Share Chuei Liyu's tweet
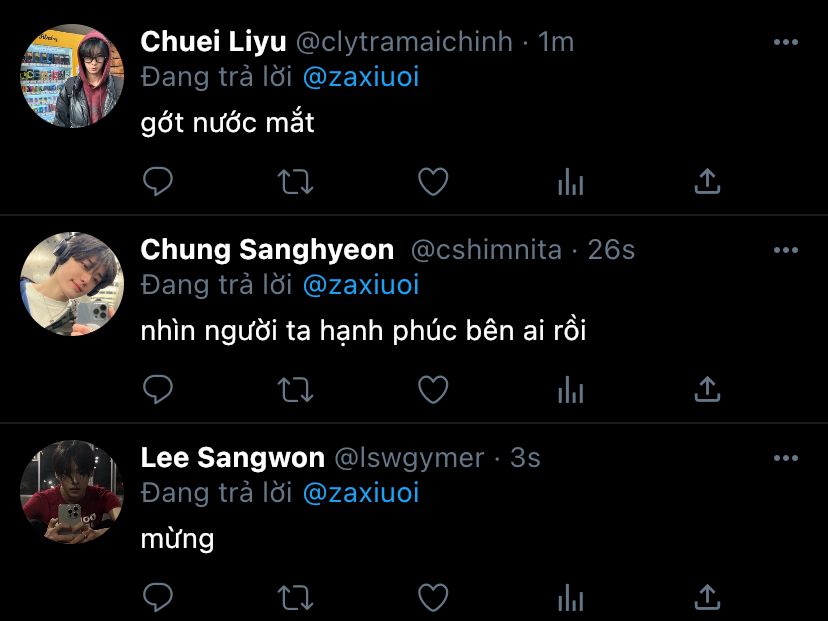The image size is (828, 621). (x=707, y=181)
